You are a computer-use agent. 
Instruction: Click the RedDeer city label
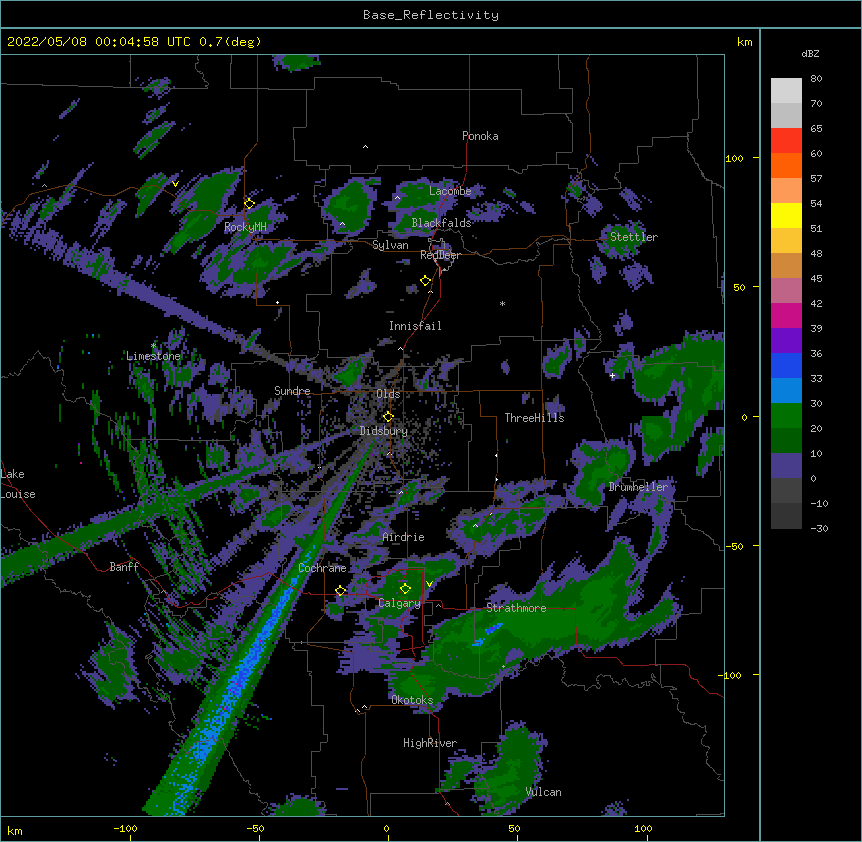[x=440, y=255]
